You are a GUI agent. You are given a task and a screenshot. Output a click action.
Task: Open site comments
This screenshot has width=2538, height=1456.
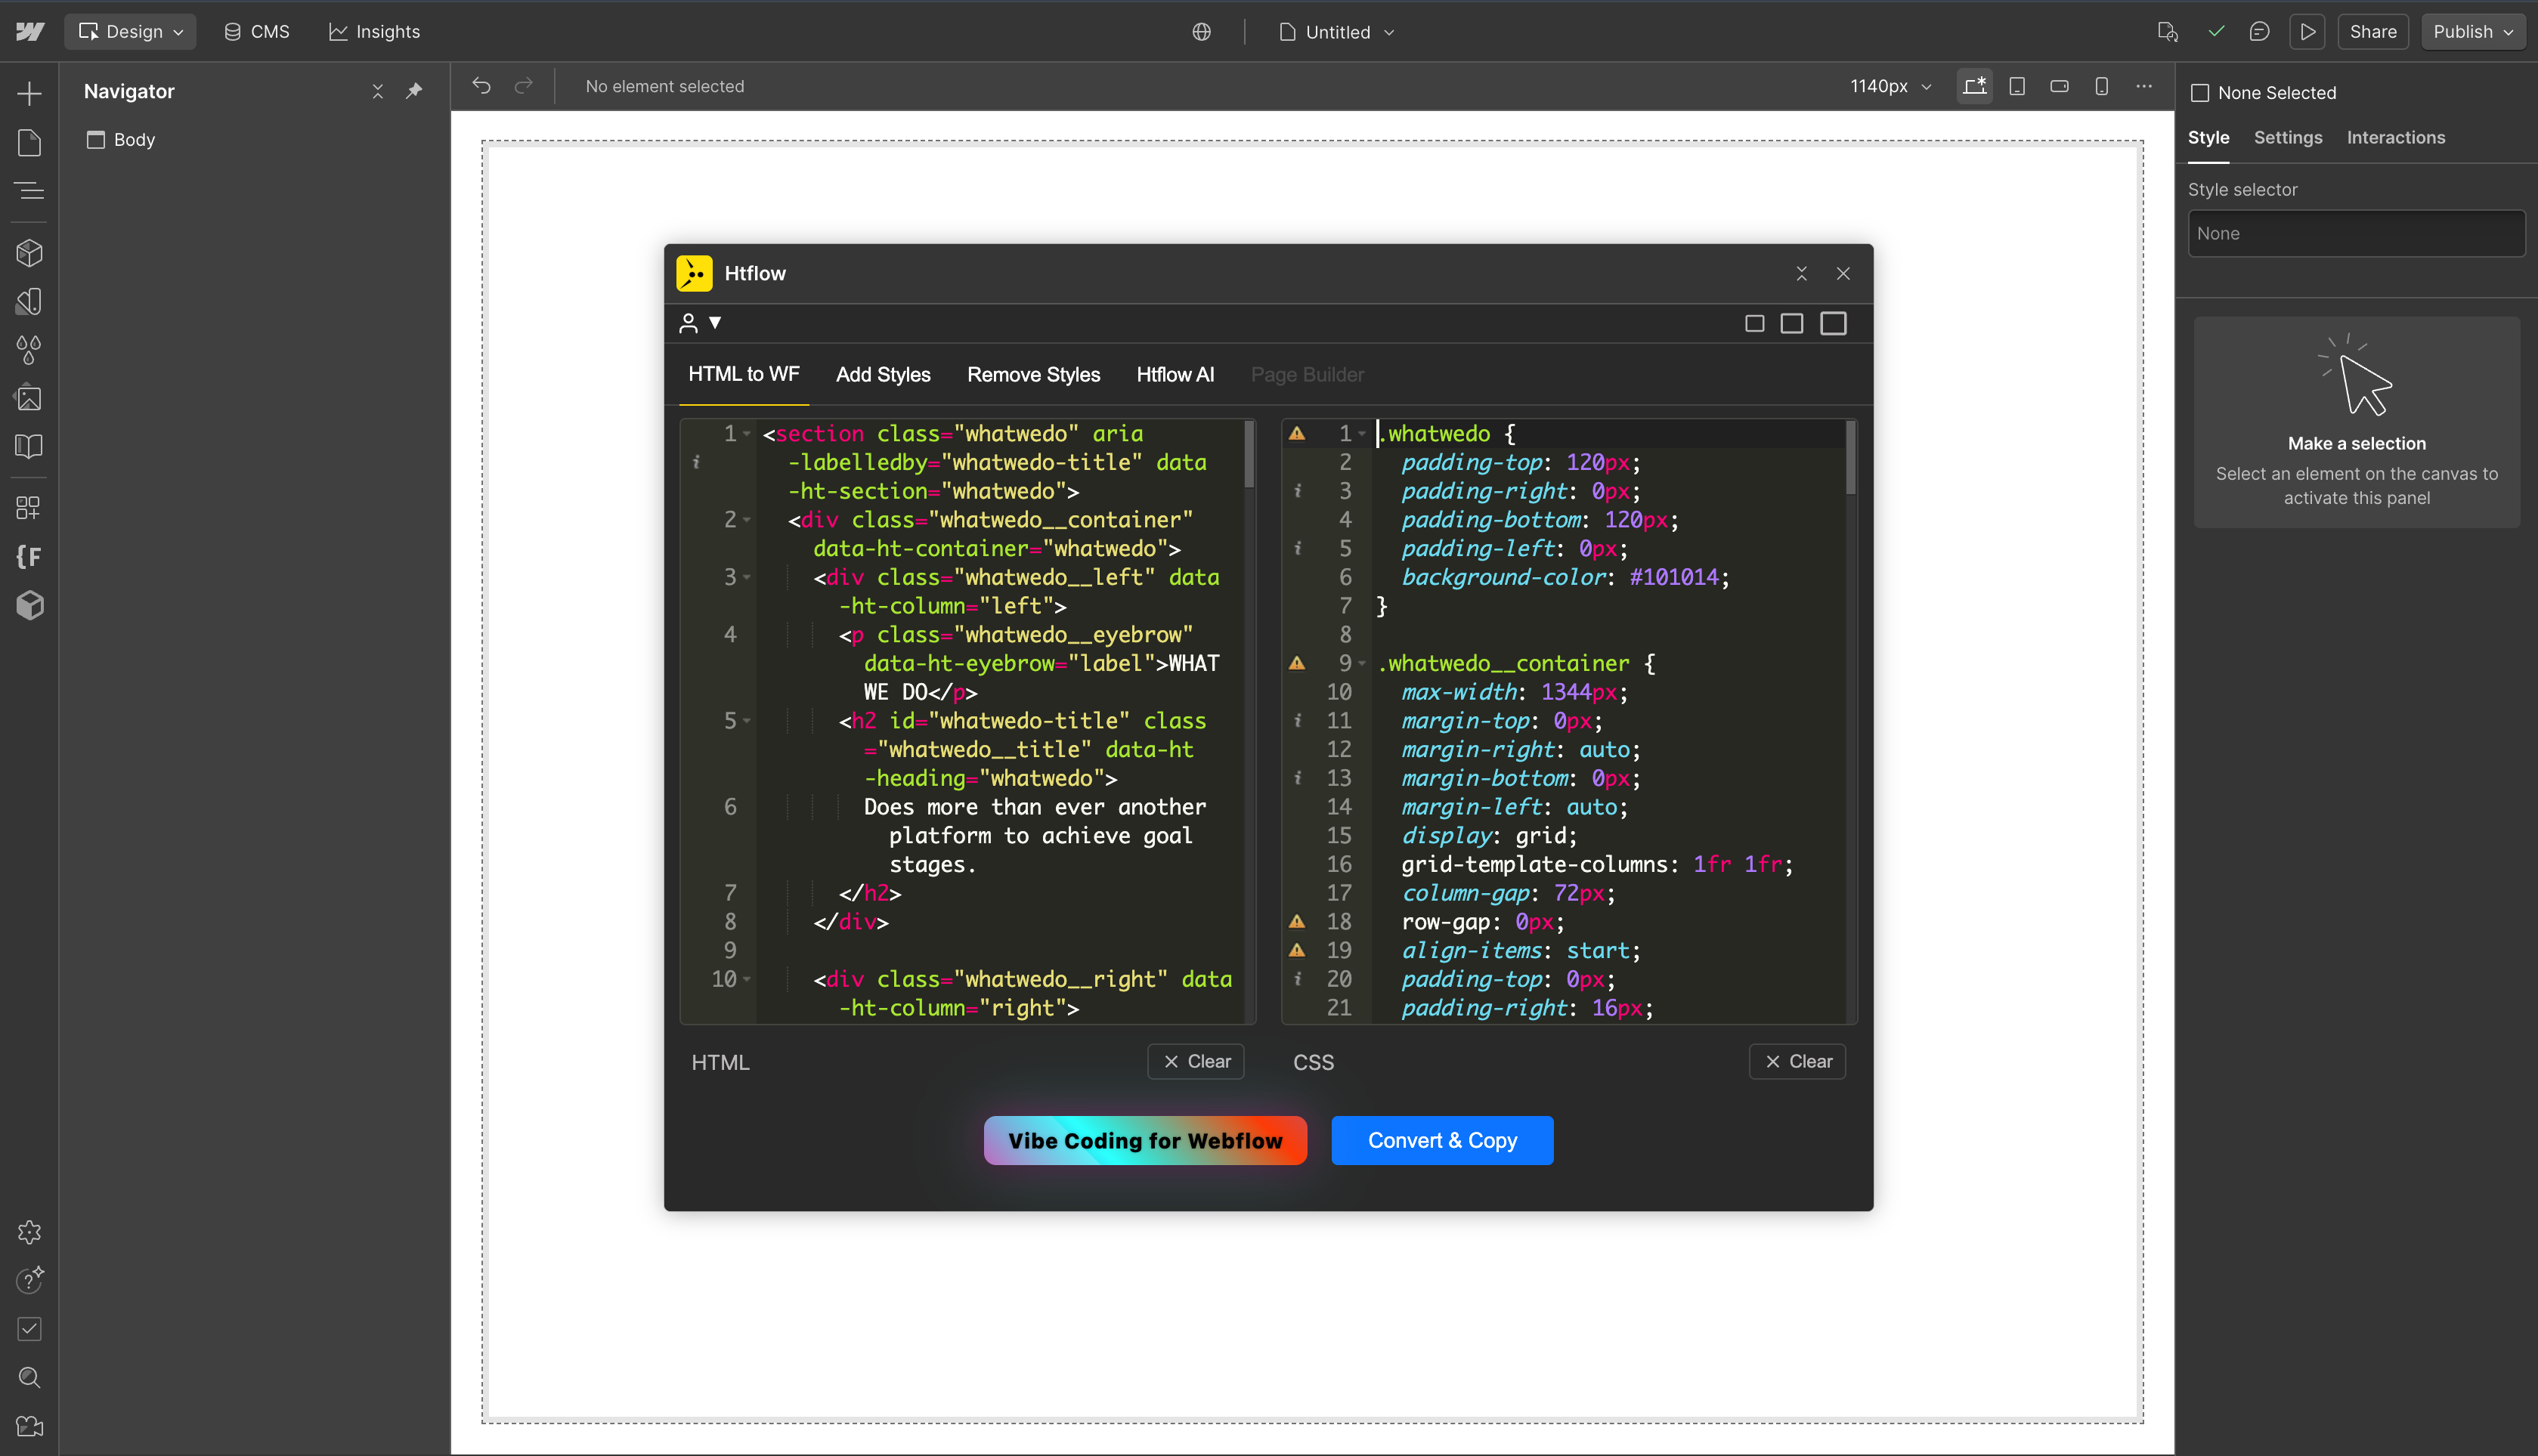2260,31
